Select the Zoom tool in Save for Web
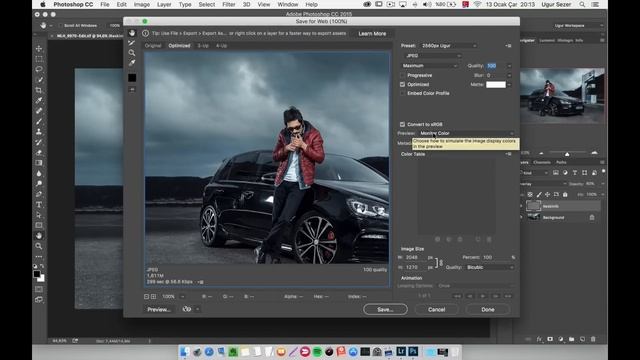Screen dimensions: 640x360 [132, 53]
